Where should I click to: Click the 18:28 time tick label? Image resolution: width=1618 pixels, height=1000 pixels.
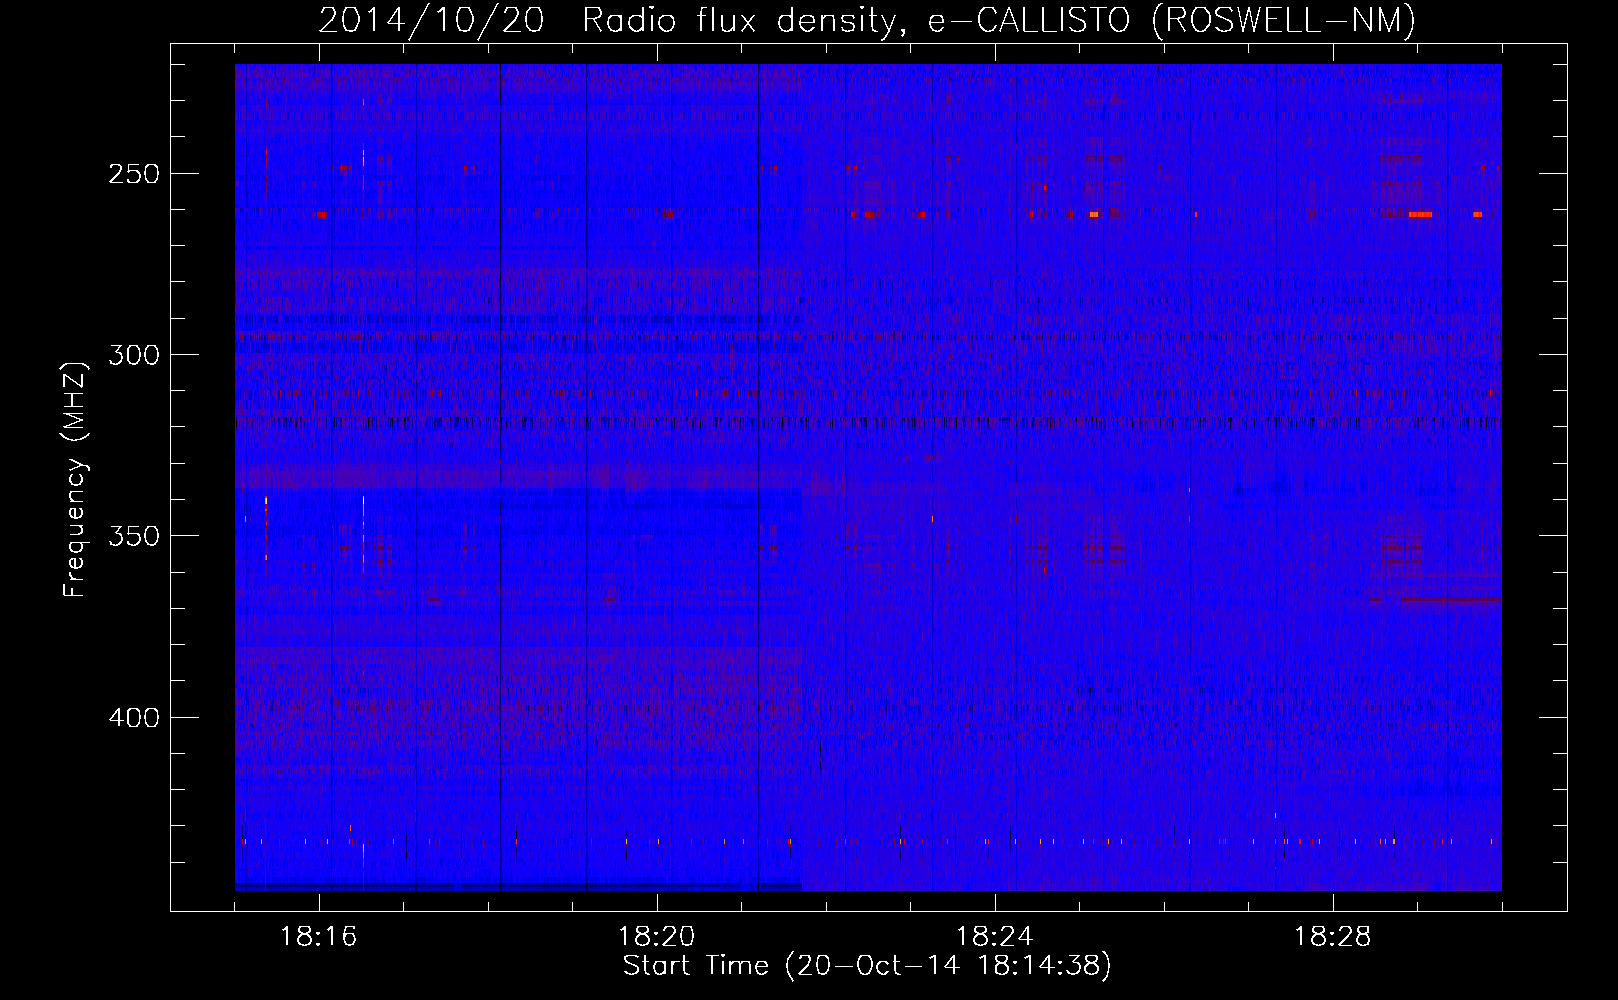pos(1333,936)
